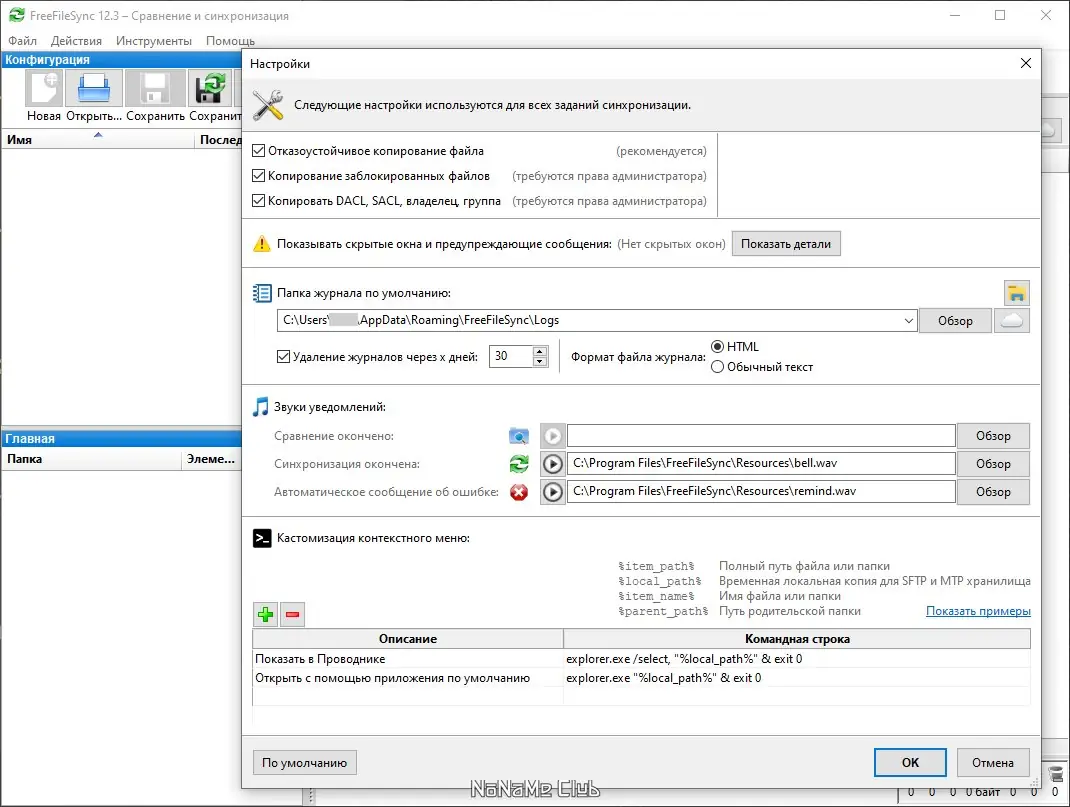Select HTML log format radio button

pyautogui.click(x=717, y=347)
